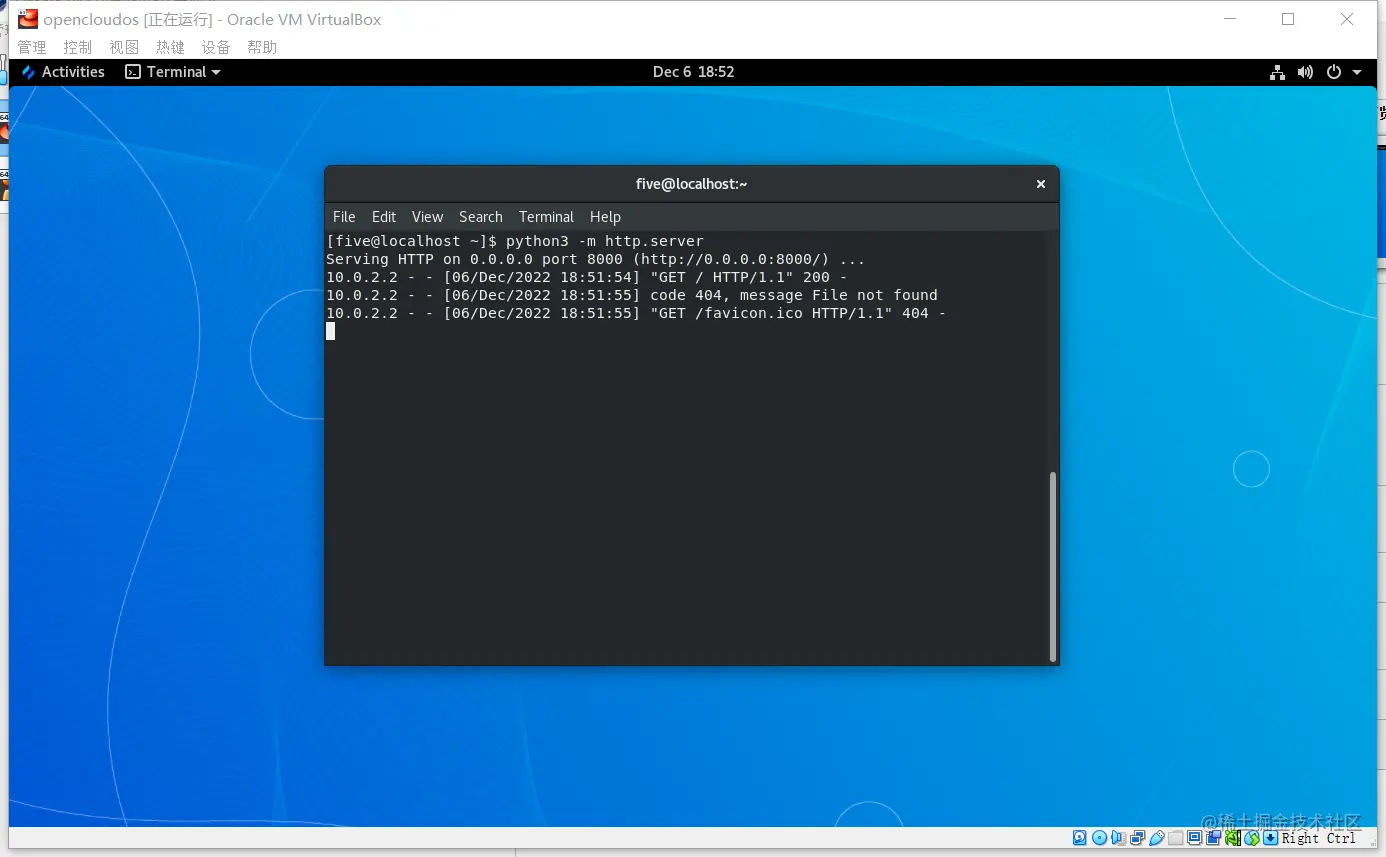The width and height of the screenshot is (1386, 857).
Task: Click the optical disc status icon
Action: tap(1100, 838)
